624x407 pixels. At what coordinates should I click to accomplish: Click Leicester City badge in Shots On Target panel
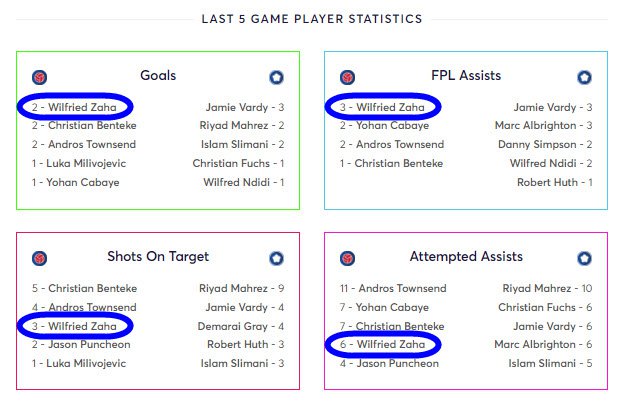coord(276,258)
